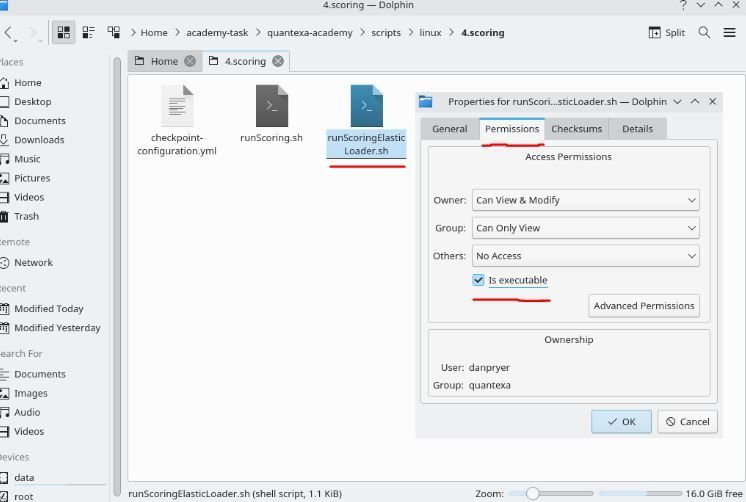Search for Documents in sidebar

coord(39,374)
